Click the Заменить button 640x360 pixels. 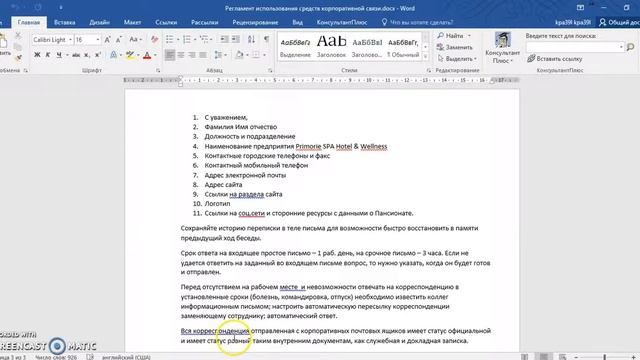point(455,47)
